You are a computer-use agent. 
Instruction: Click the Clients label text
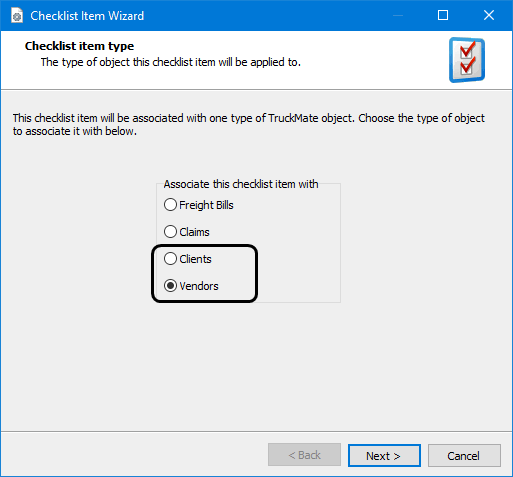pos(195,259)
